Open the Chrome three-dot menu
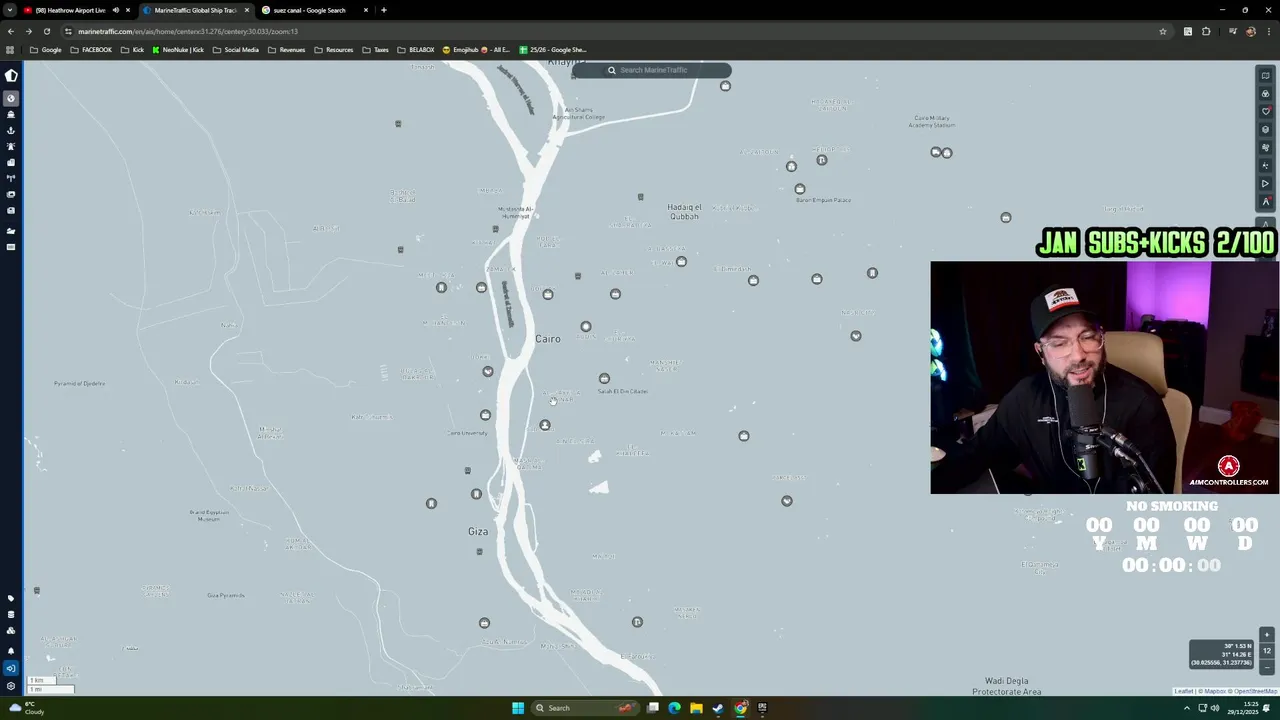The width and height of the screenshot is (1280, 720). click(1268, 31)
